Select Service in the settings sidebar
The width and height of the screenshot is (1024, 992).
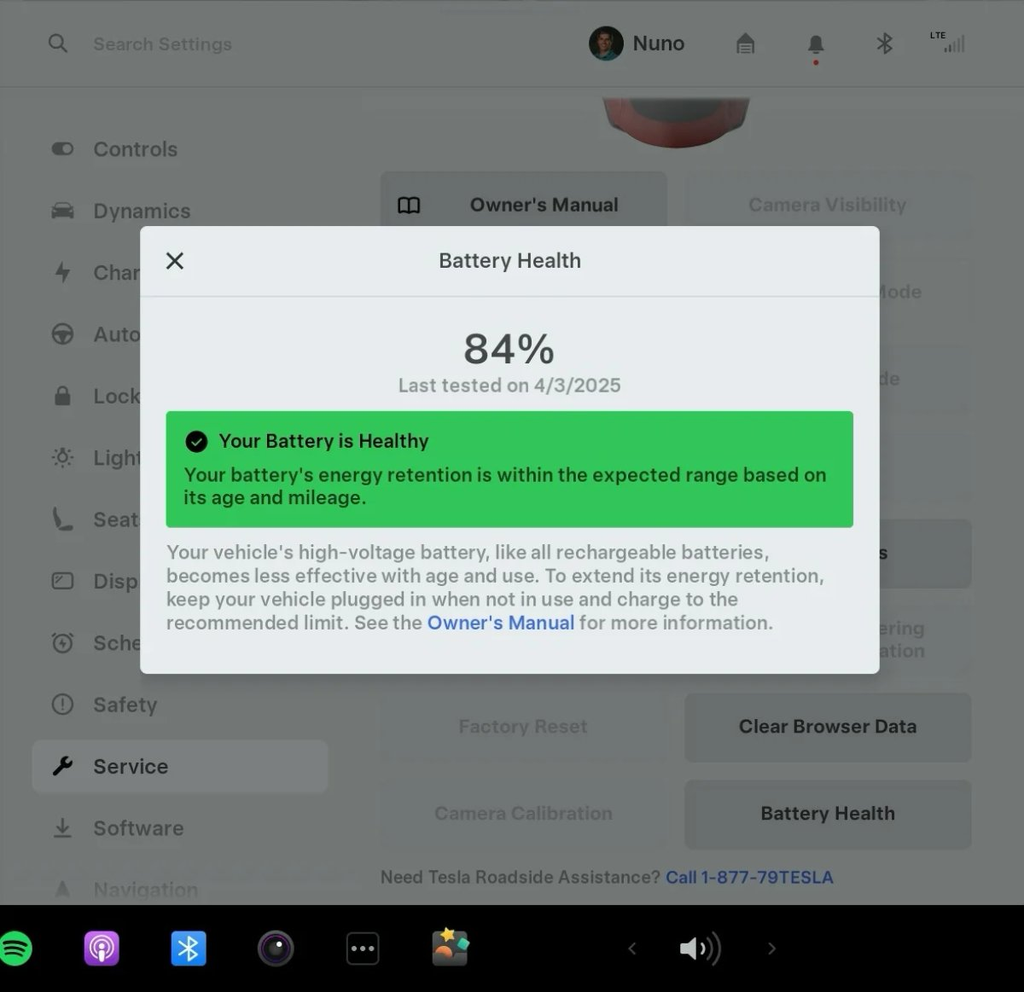tap(130, 766)
